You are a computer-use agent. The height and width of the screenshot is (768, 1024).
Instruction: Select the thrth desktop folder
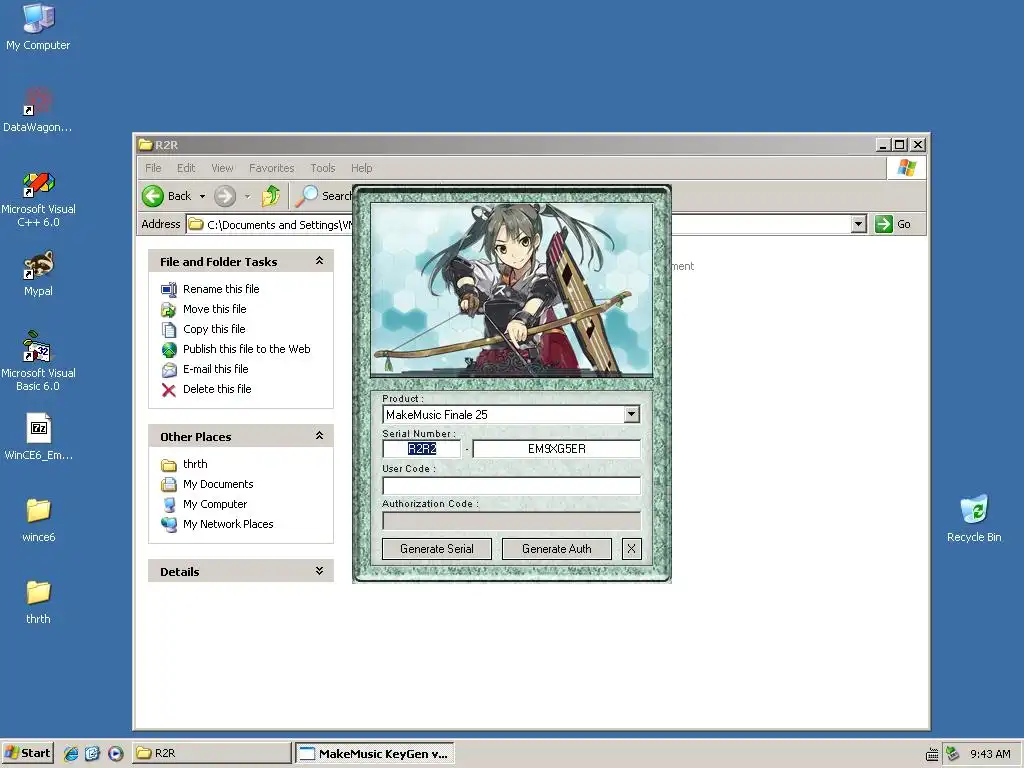point(38,601)
